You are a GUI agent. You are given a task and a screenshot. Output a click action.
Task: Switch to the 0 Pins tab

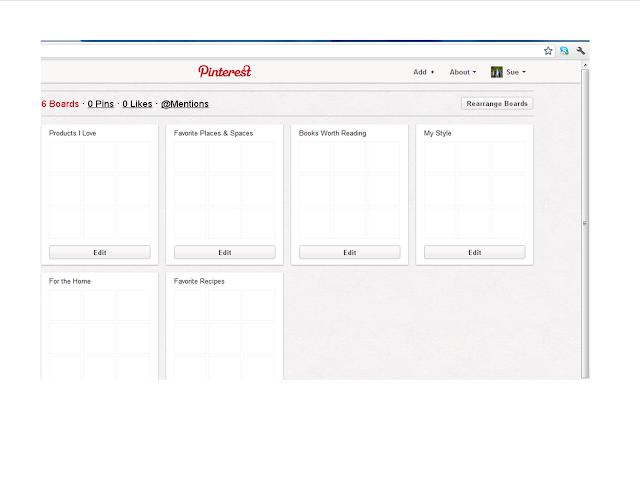100,104
